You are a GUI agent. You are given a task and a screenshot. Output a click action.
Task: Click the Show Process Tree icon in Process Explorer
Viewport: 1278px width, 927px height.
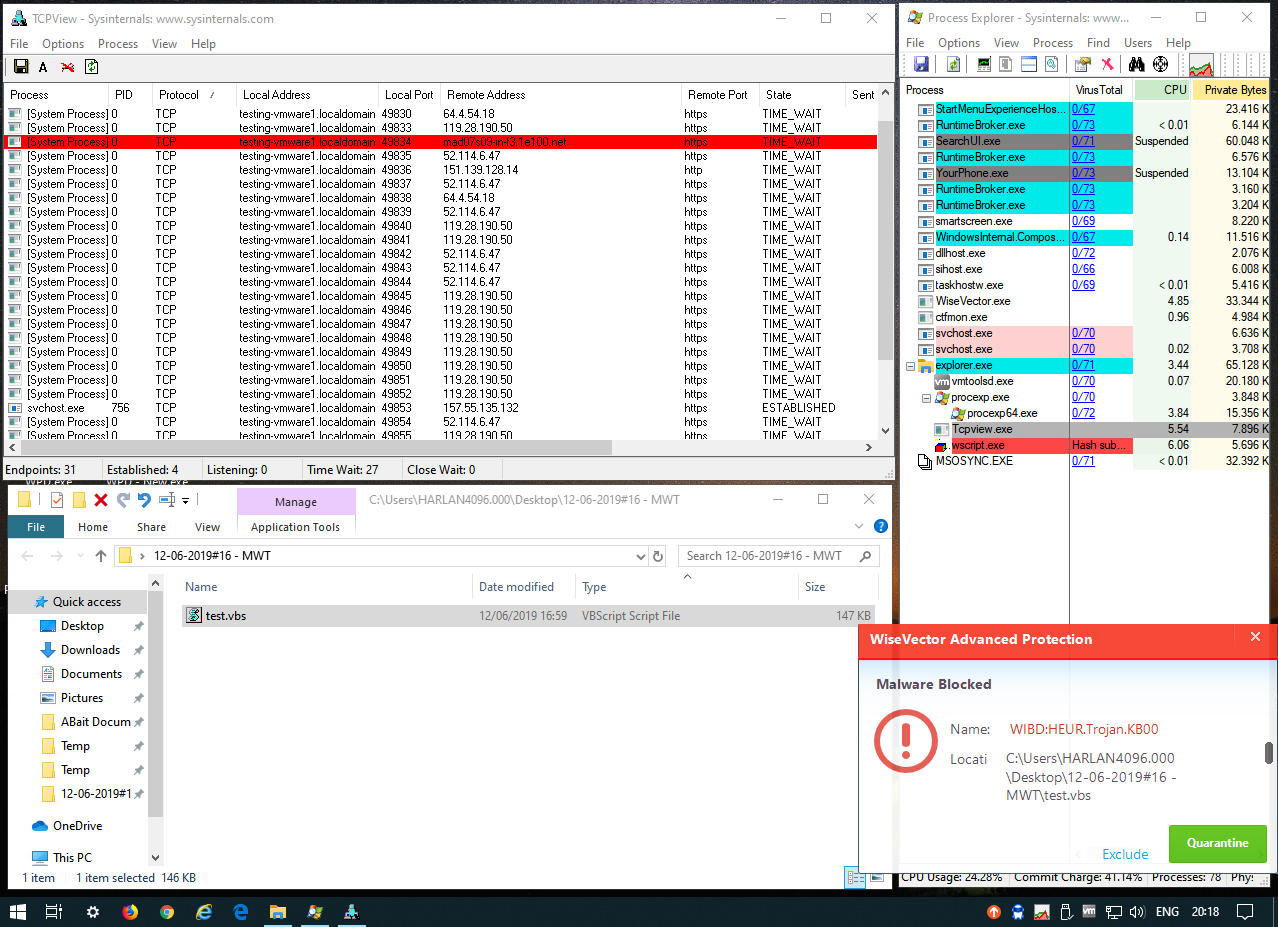click(1007, 65)
